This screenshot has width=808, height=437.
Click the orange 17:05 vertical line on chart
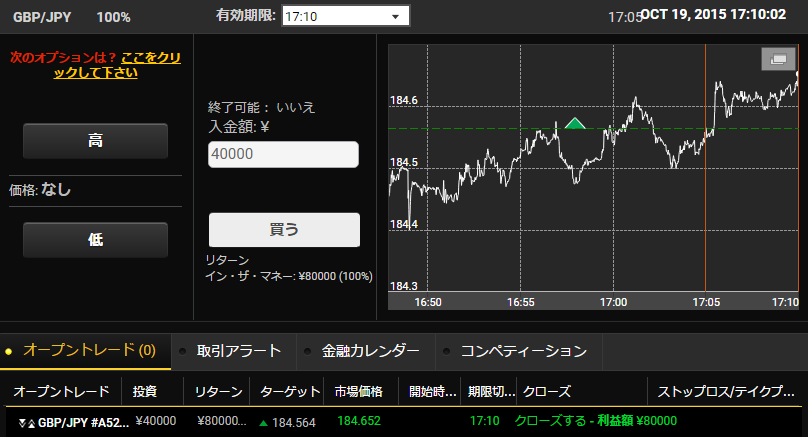(x=705, y=167)
